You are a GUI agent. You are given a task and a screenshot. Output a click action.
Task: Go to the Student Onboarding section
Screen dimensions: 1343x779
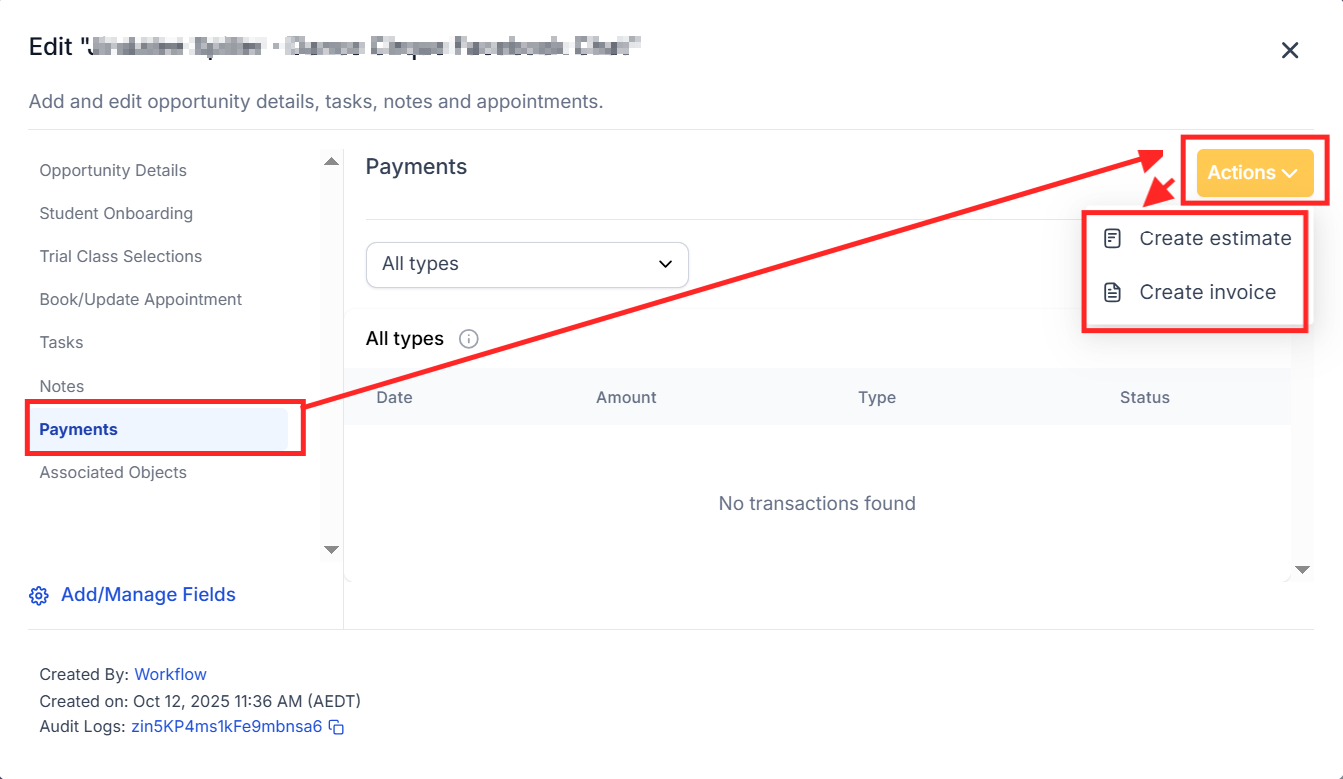coord(116,213)
